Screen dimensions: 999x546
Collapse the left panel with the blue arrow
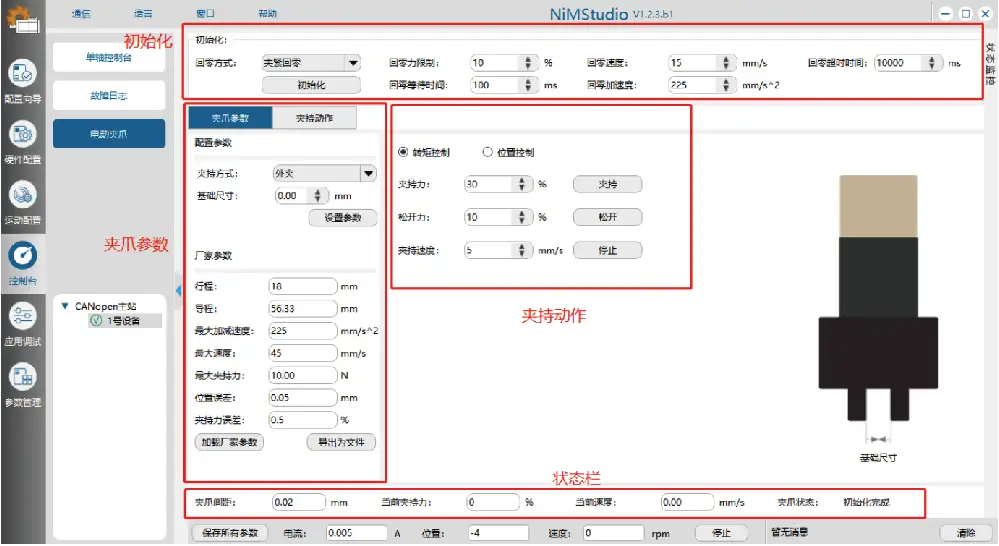178,291
